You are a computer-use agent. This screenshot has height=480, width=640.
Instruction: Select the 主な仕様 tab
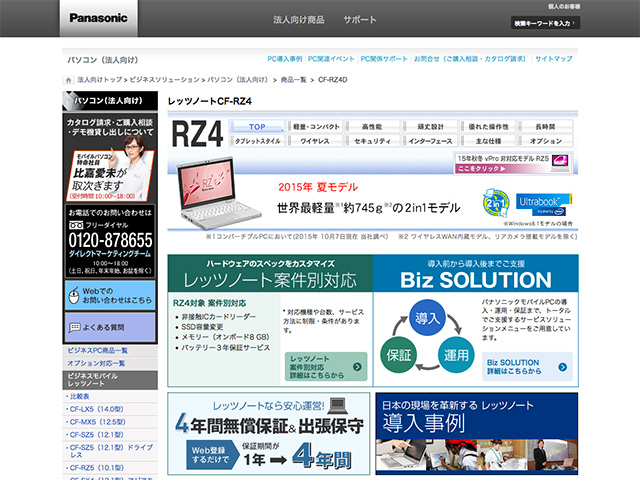487,141
